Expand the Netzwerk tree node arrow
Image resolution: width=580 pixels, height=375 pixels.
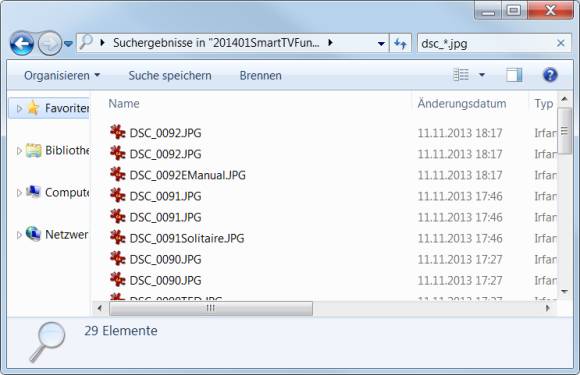(19, 235)
